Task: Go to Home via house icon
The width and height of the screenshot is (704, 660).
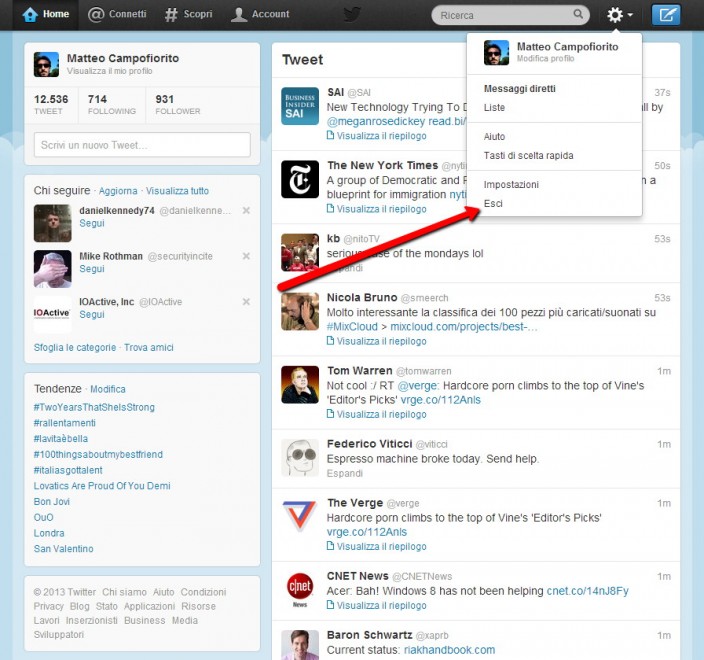Action: (30, 14)
